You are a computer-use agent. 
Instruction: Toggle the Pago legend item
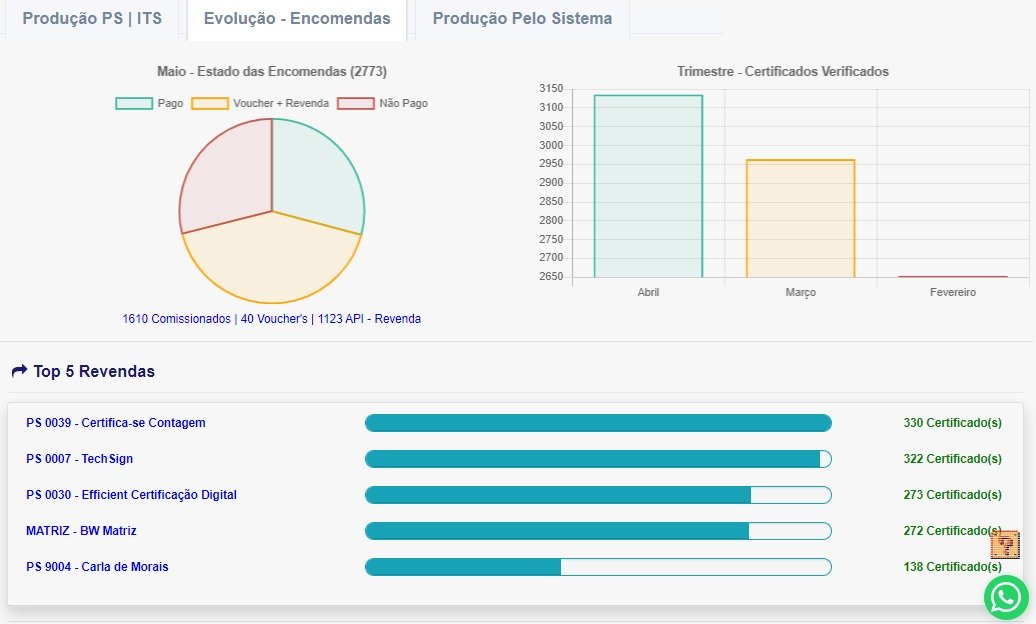150,103
